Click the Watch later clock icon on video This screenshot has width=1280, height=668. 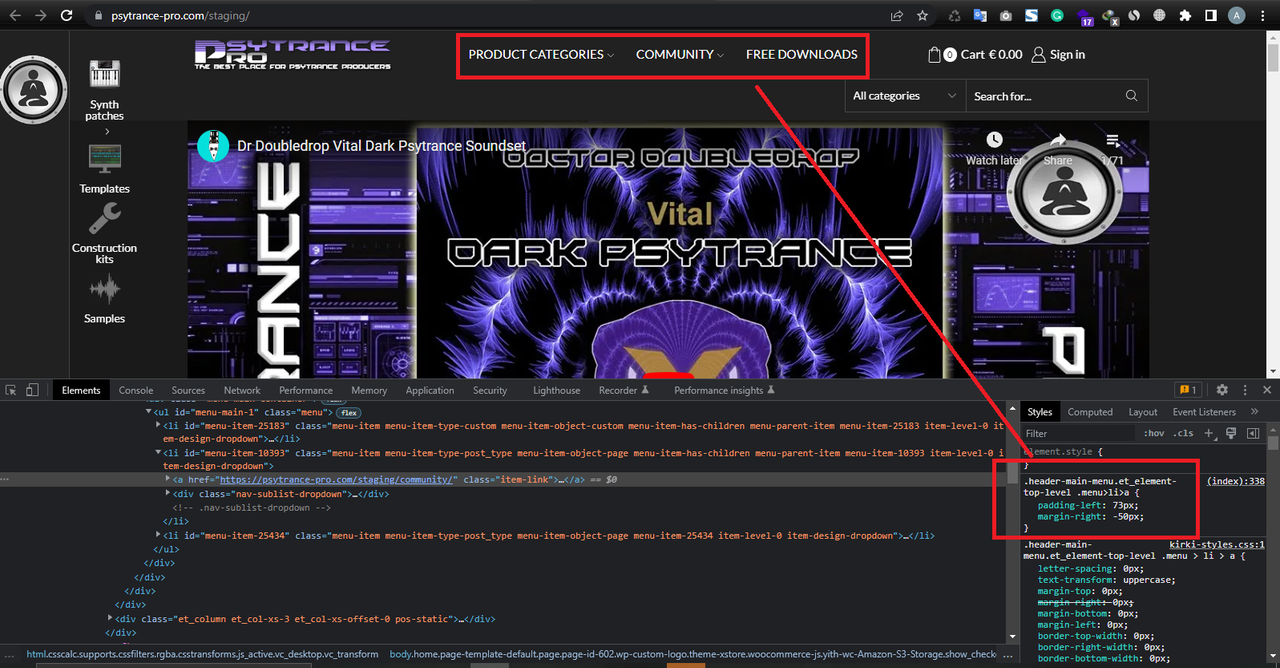click(x=994, y=140)
